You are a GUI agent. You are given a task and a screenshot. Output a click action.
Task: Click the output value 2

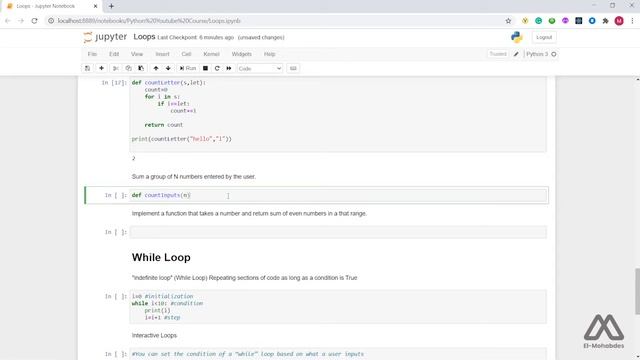[x=133, y=158]
